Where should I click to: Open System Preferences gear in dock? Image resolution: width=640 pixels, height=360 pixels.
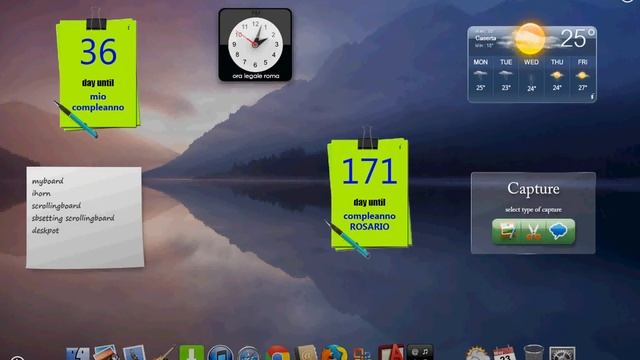(562, 353)
